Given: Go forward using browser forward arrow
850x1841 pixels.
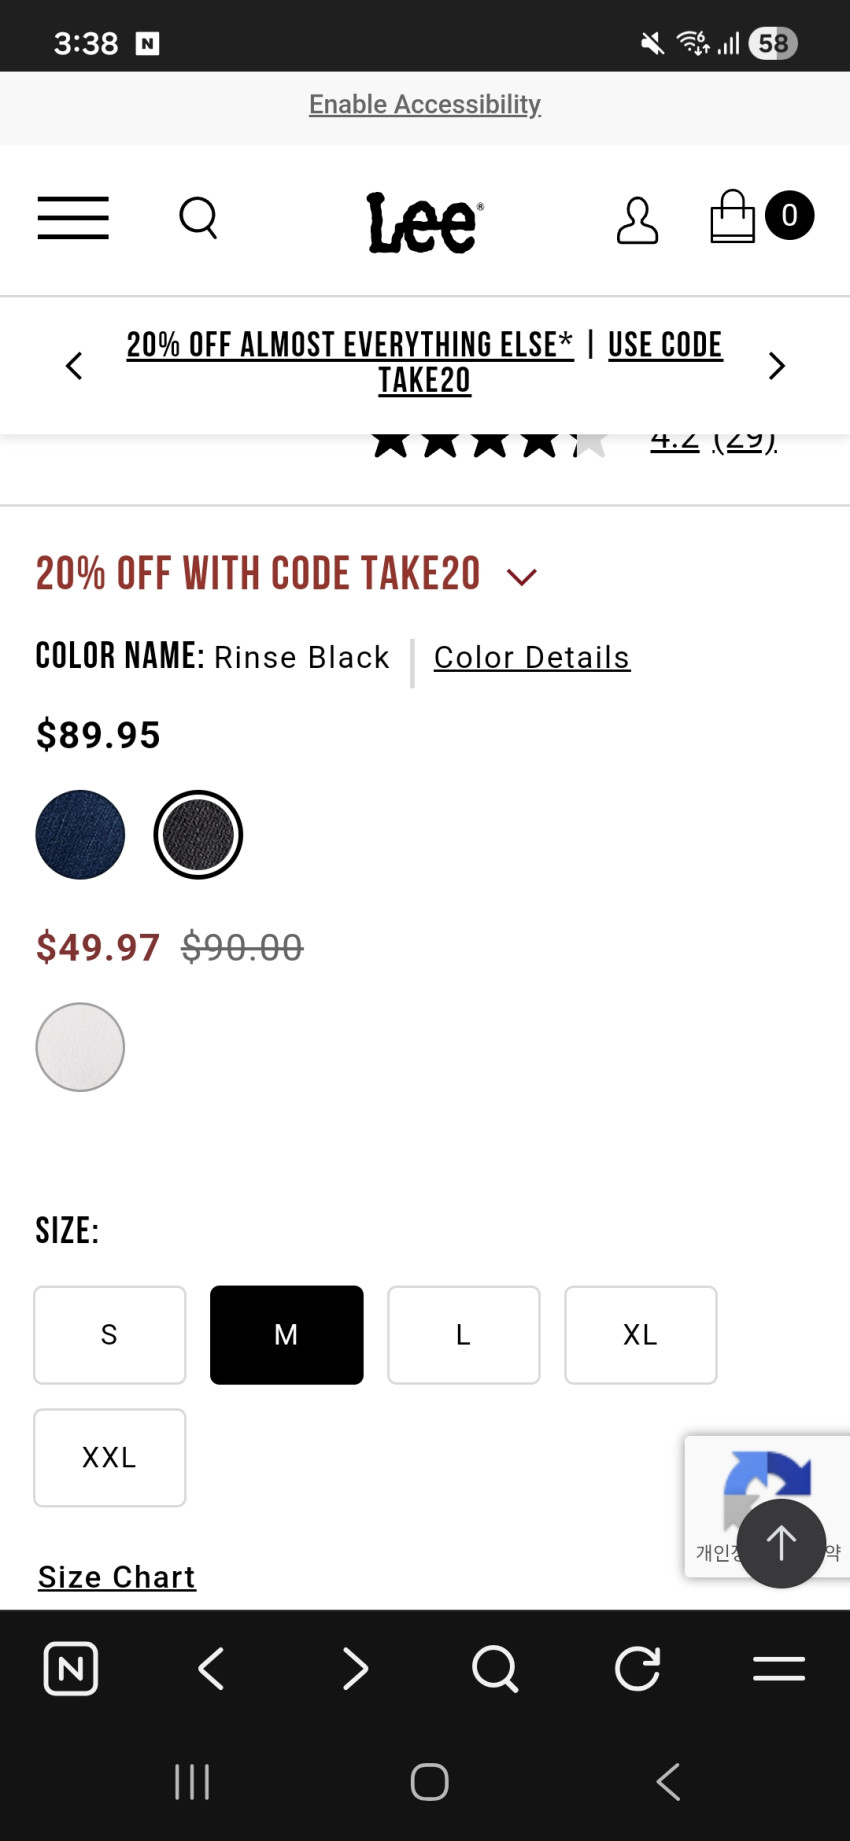Looking at the screenshot, I should [x=355, y=1668].
